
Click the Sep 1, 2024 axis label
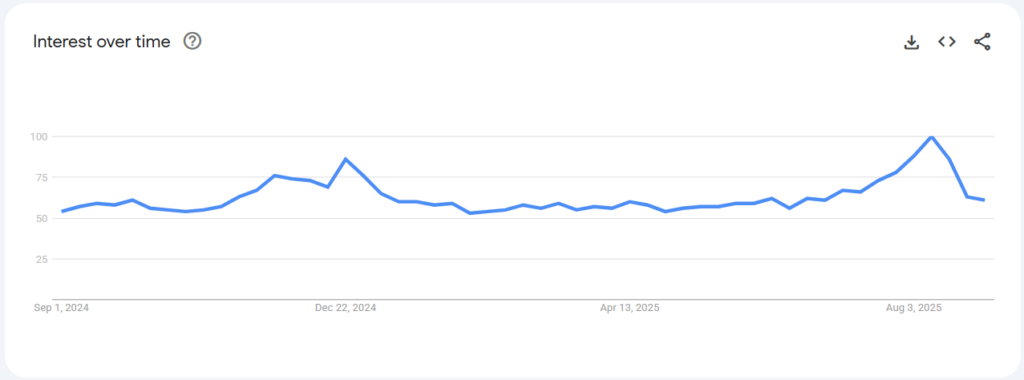61,308
